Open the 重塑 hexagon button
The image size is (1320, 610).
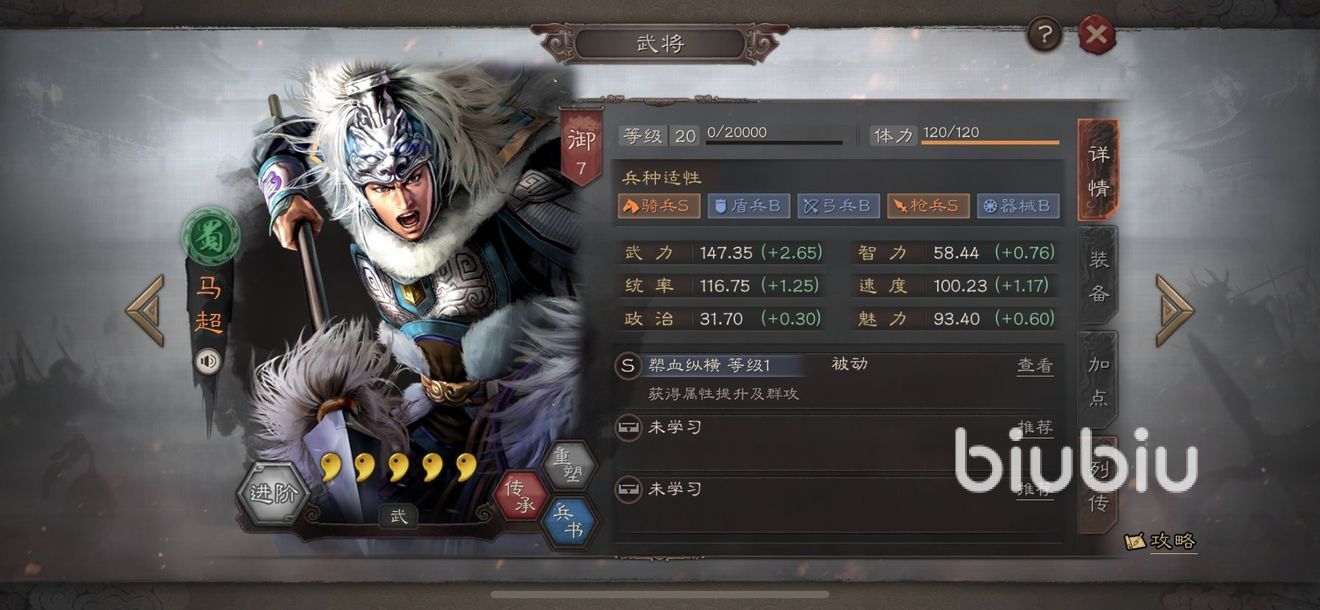tap(569, 463)
